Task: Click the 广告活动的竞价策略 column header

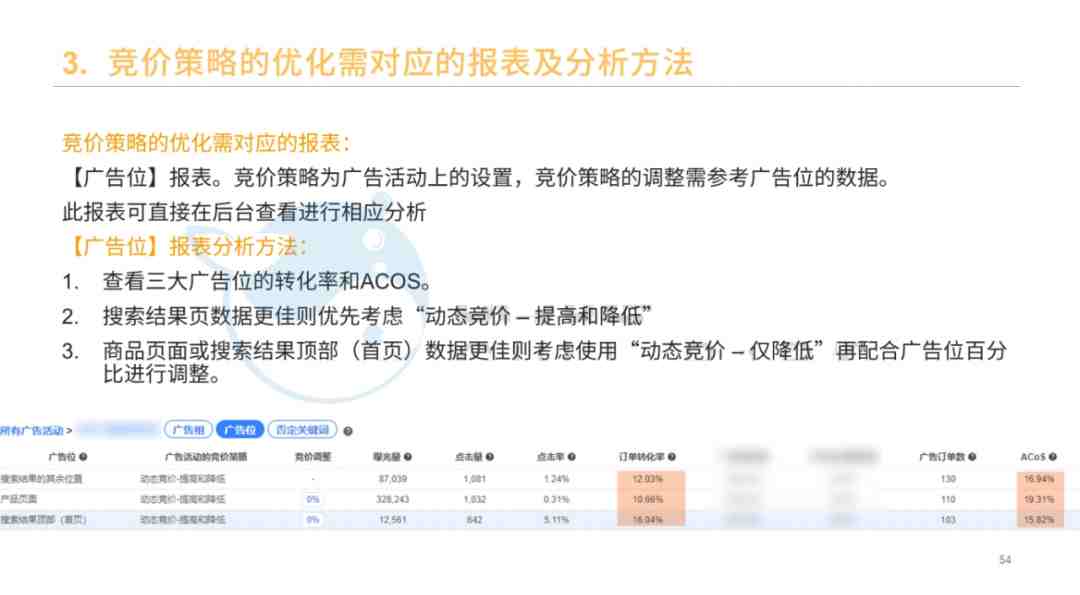Action: coord(206,457)
